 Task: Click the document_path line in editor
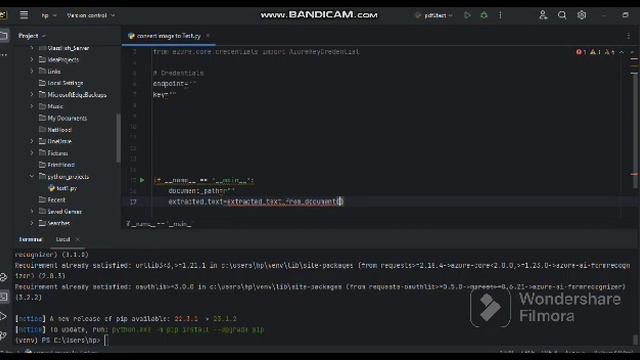(x=202, y=191)
